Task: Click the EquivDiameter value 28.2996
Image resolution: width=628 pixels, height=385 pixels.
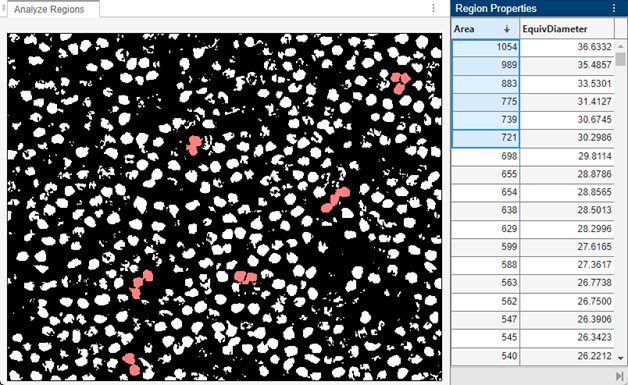Action: tap(594, 229)
